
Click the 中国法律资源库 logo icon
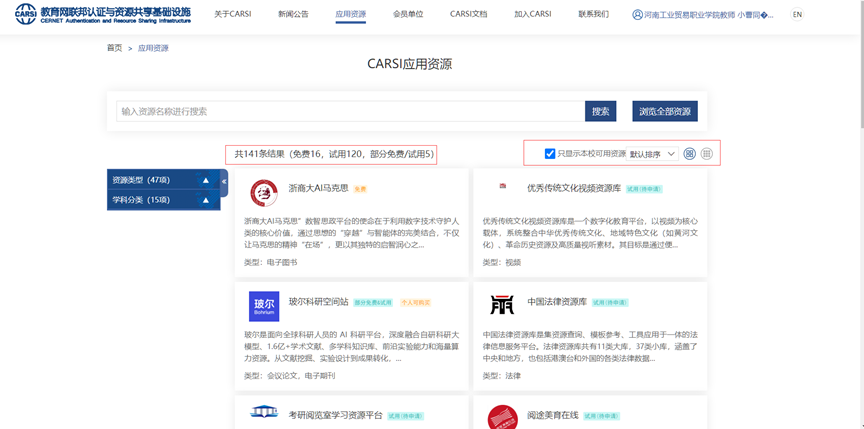[502, 304]
